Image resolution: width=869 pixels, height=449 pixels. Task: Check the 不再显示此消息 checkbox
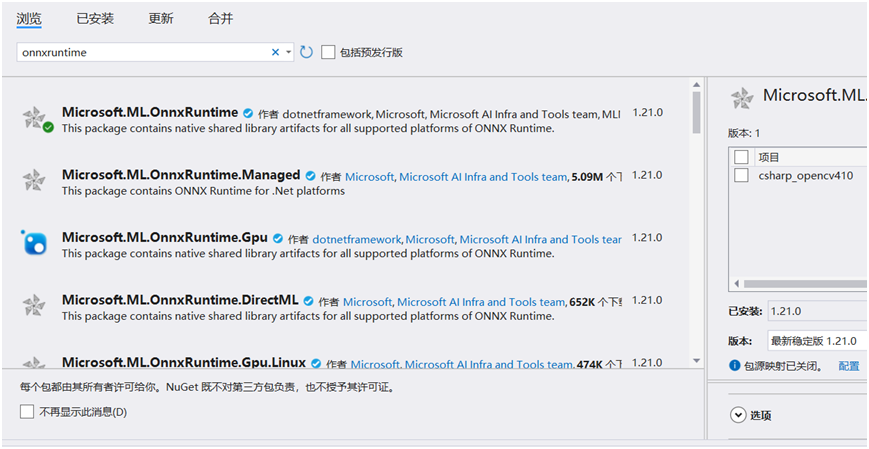click(x=27, y=412)
